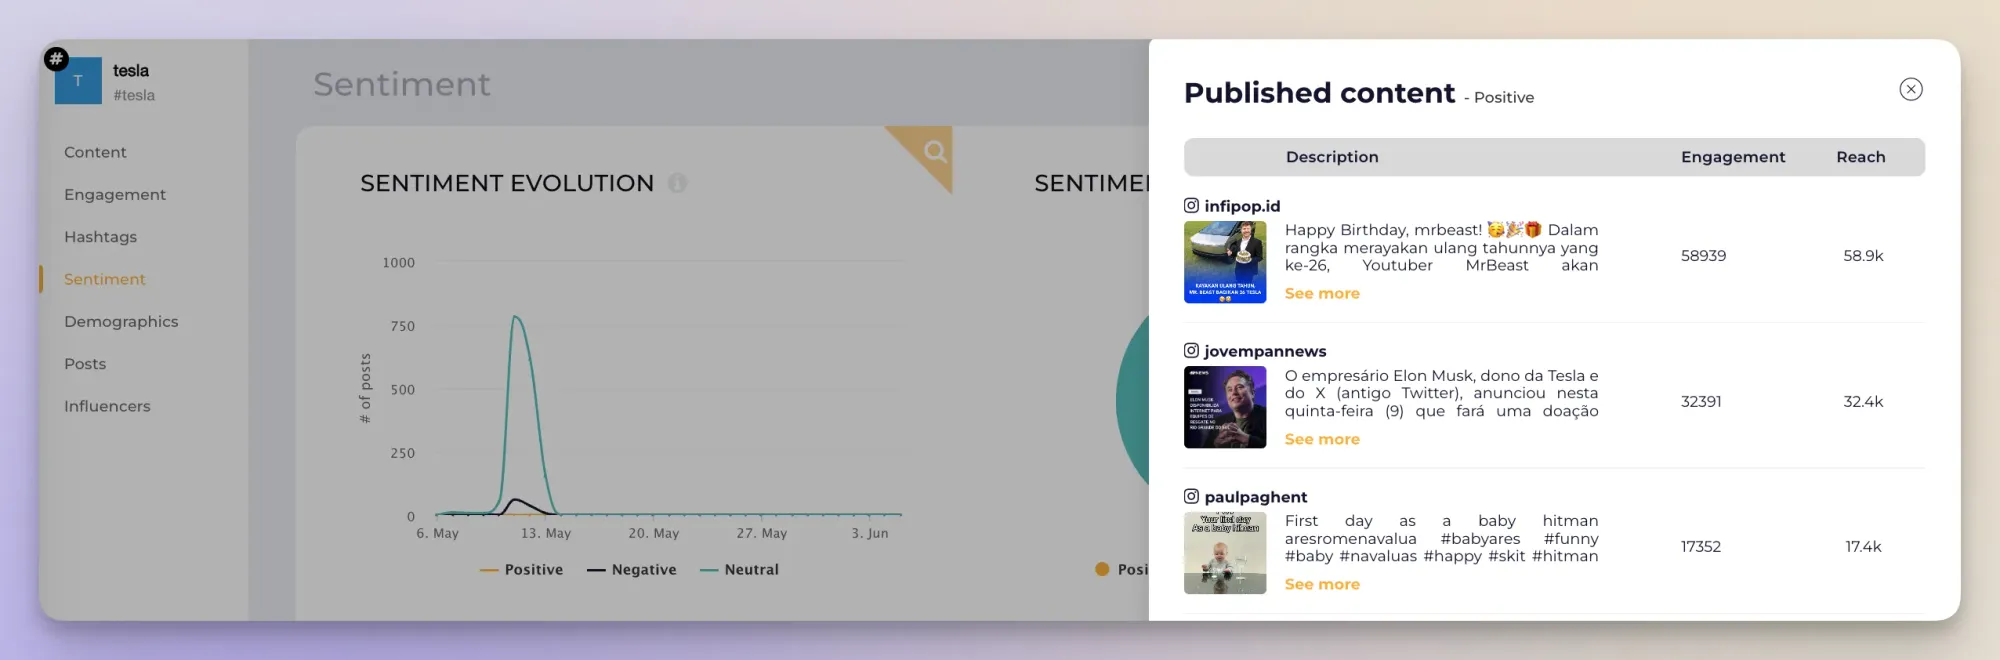Select Sentiment in the sidebar
The image size is (2000, 660).
[x=104, y=279]
